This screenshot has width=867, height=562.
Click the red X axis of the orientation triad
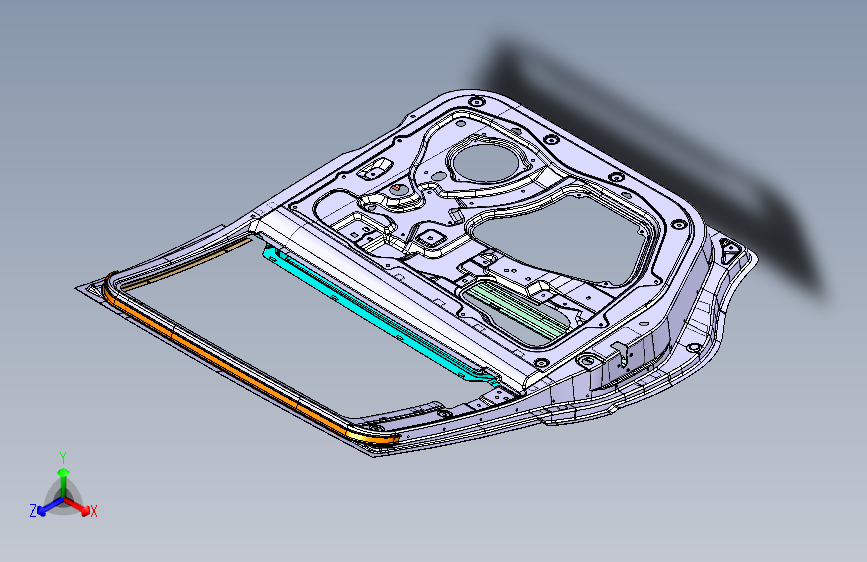(x=77, y=506)
